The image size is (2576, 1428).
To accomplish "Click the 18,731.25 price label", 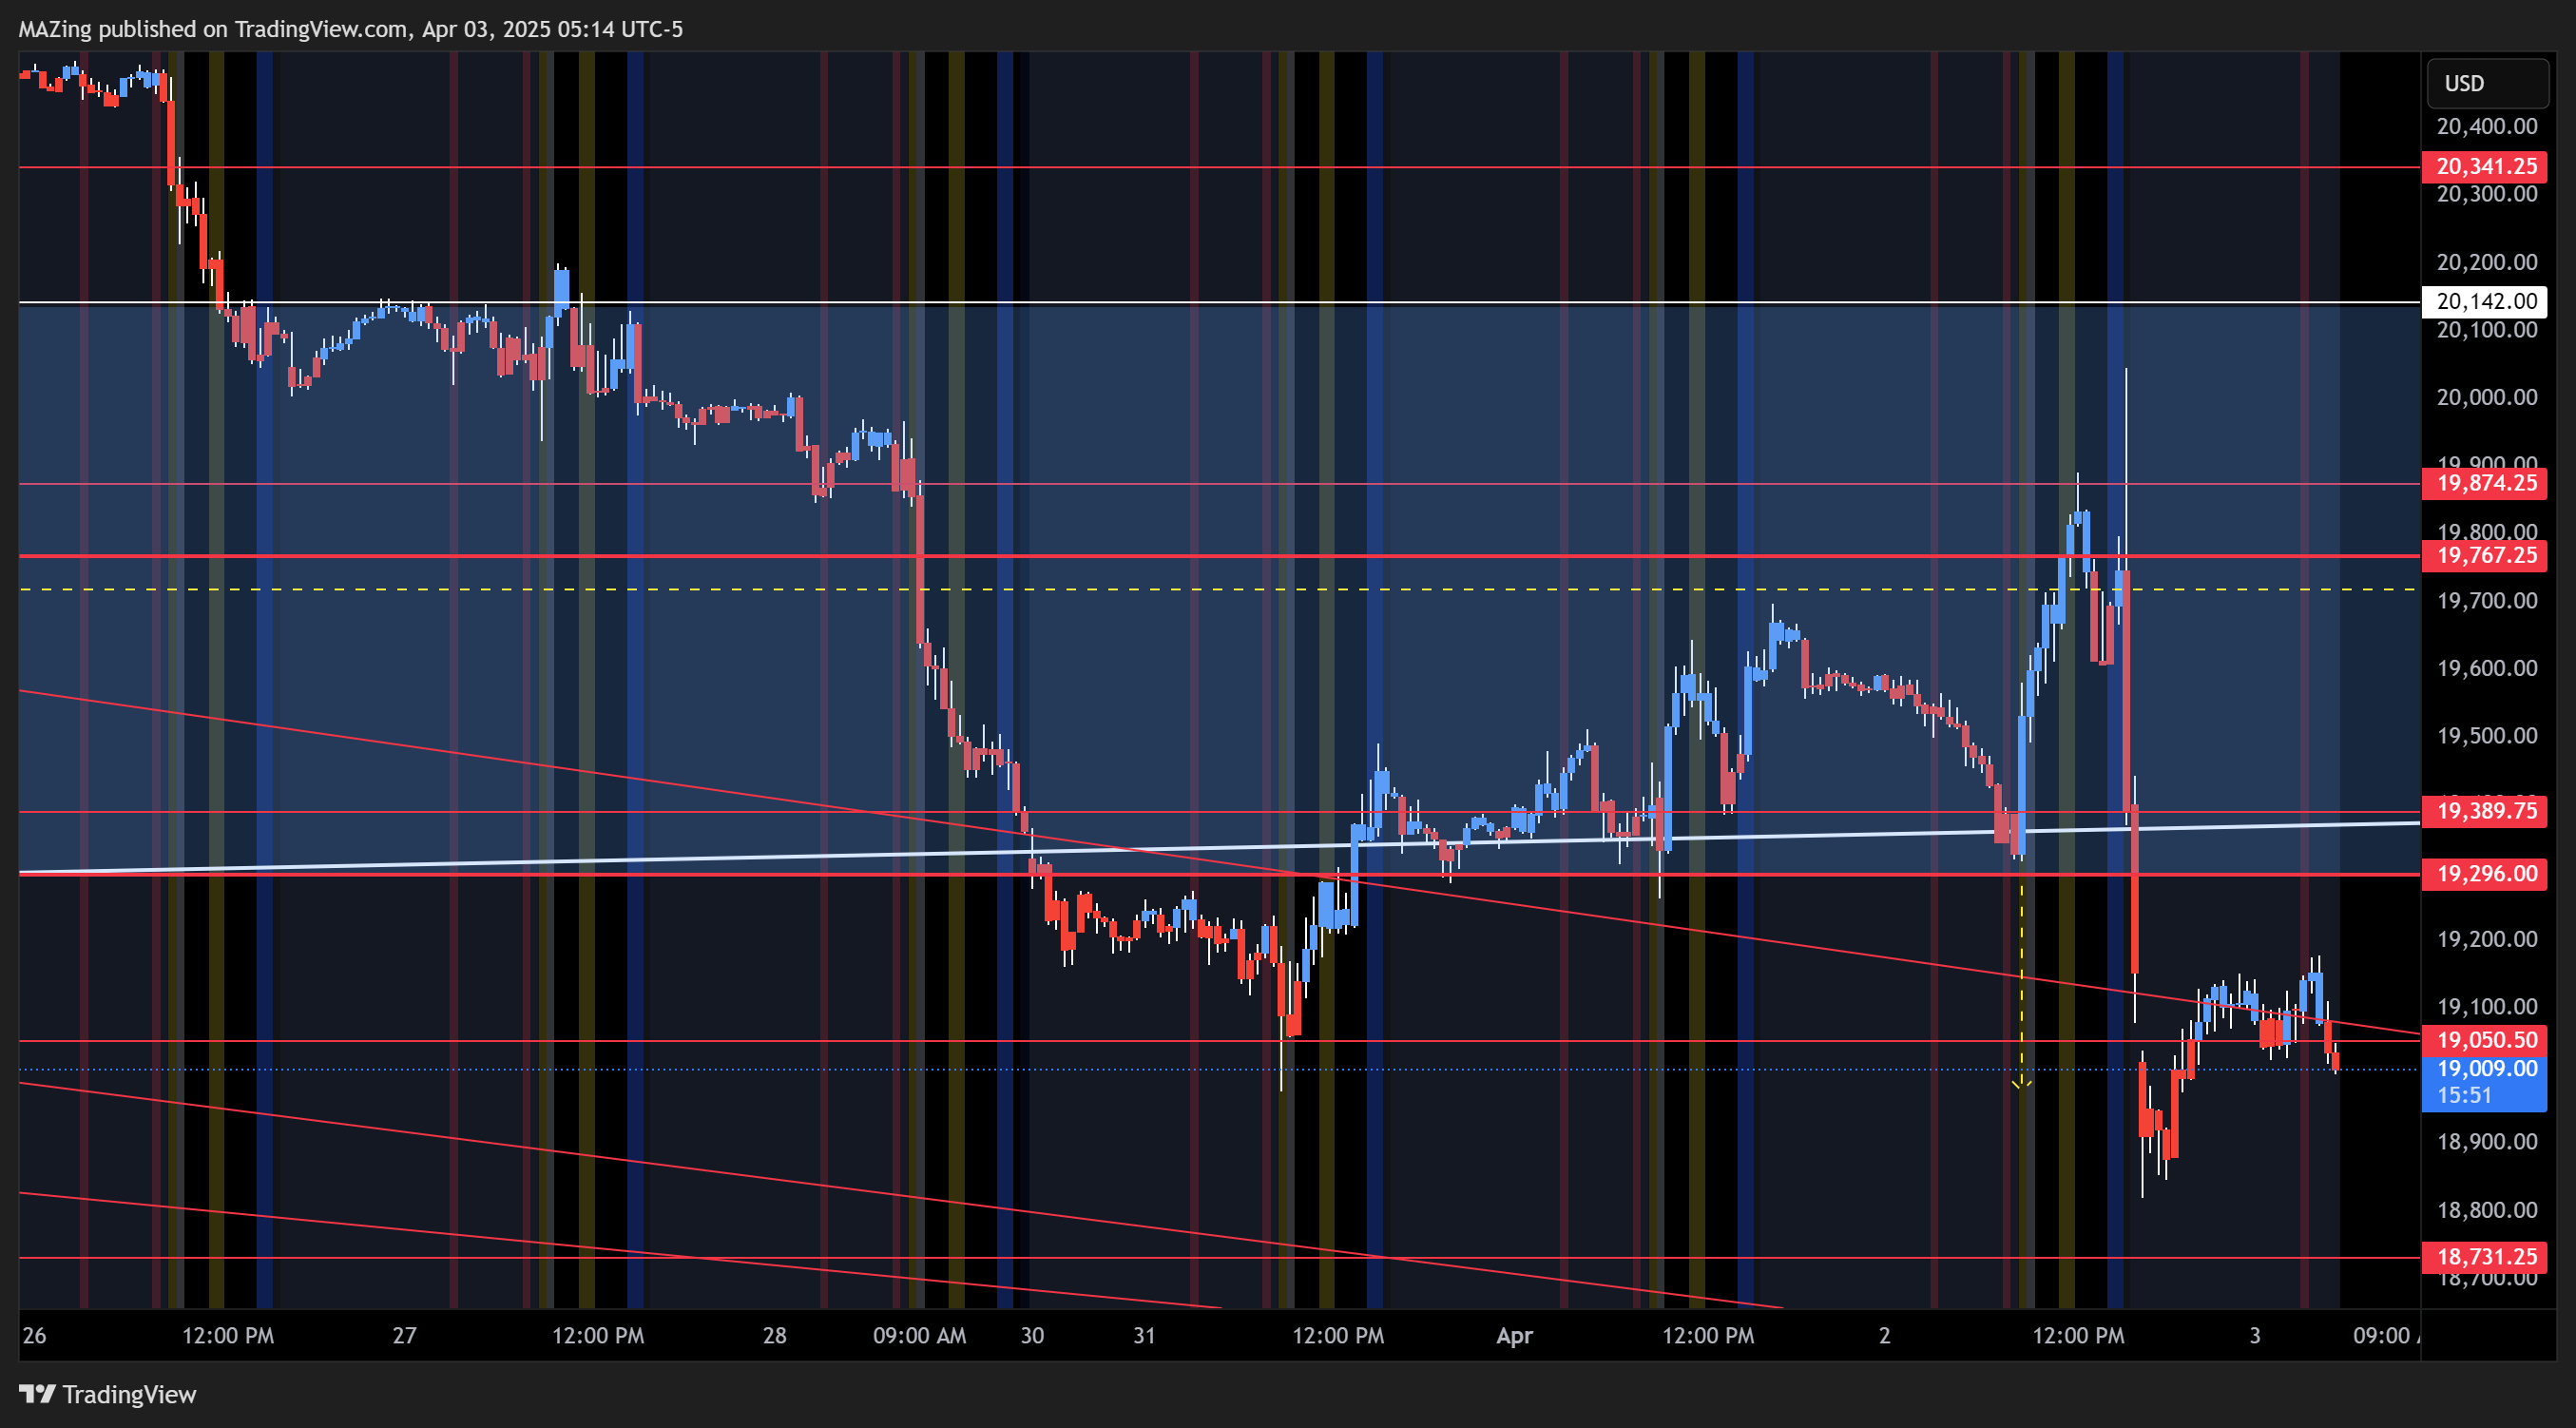I will pos(2485,1257).
